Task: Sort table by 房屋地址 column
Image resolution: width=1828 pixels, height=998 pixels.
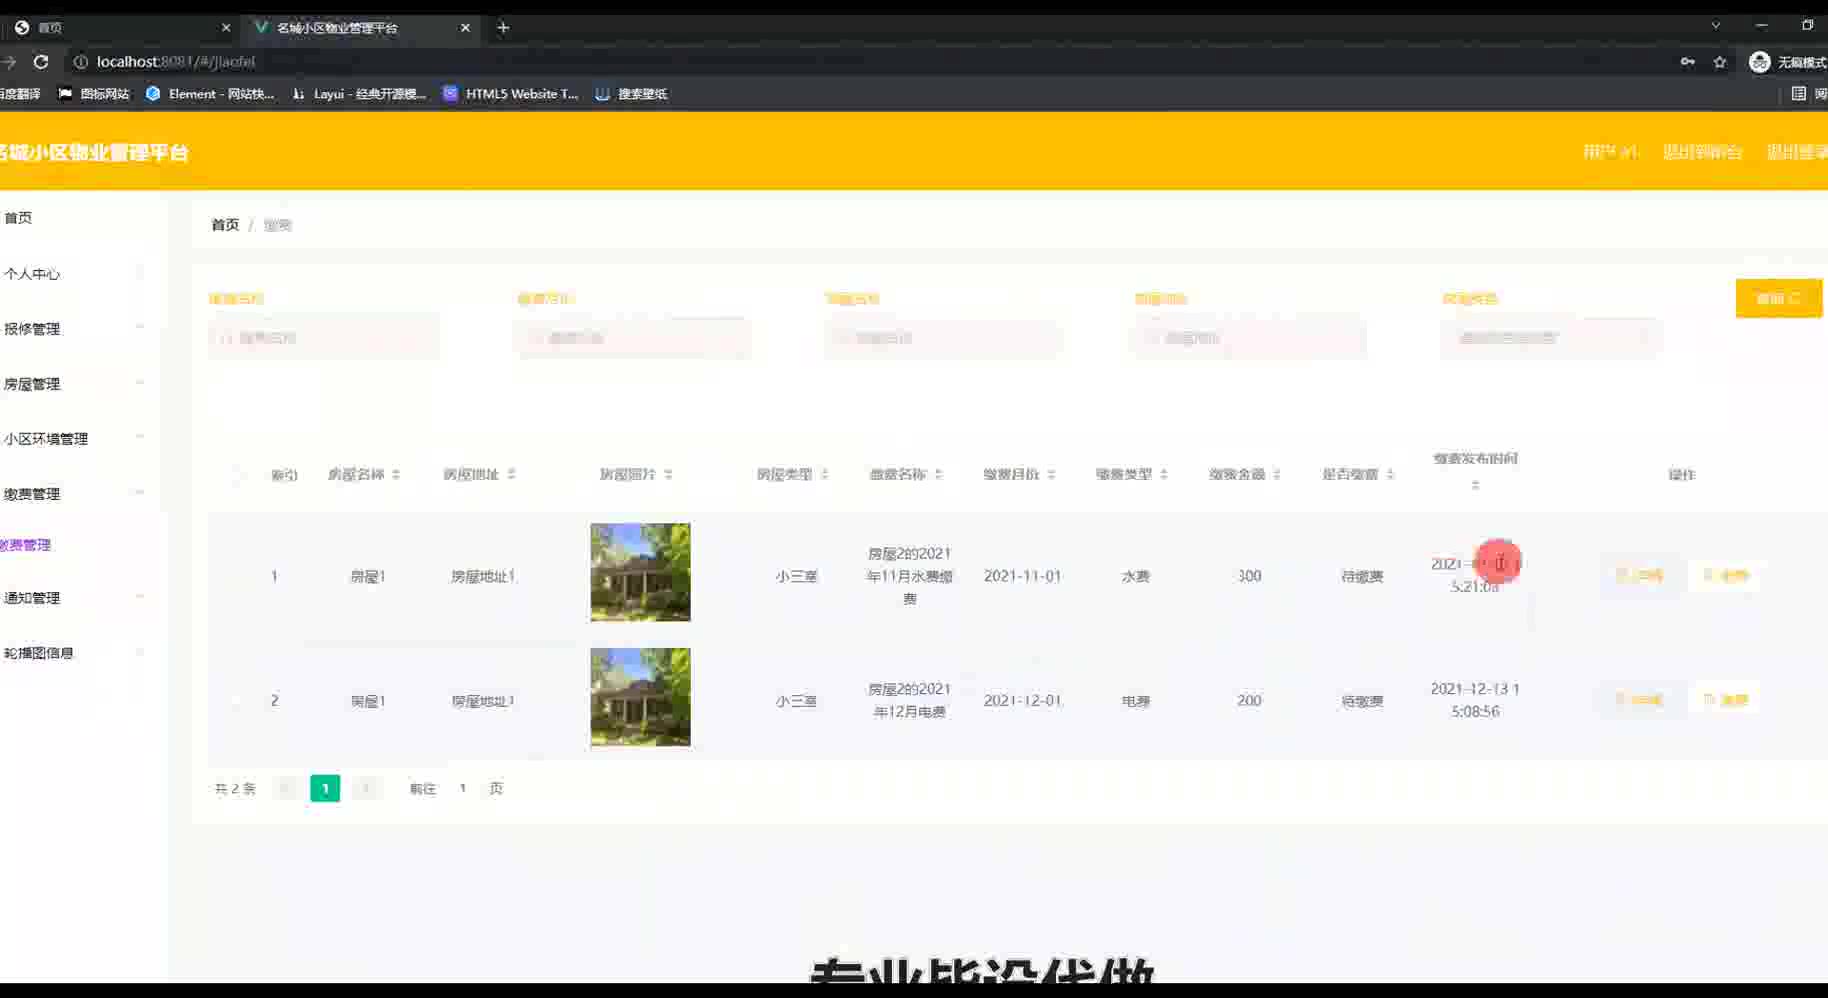Action: tap(511, 475)
